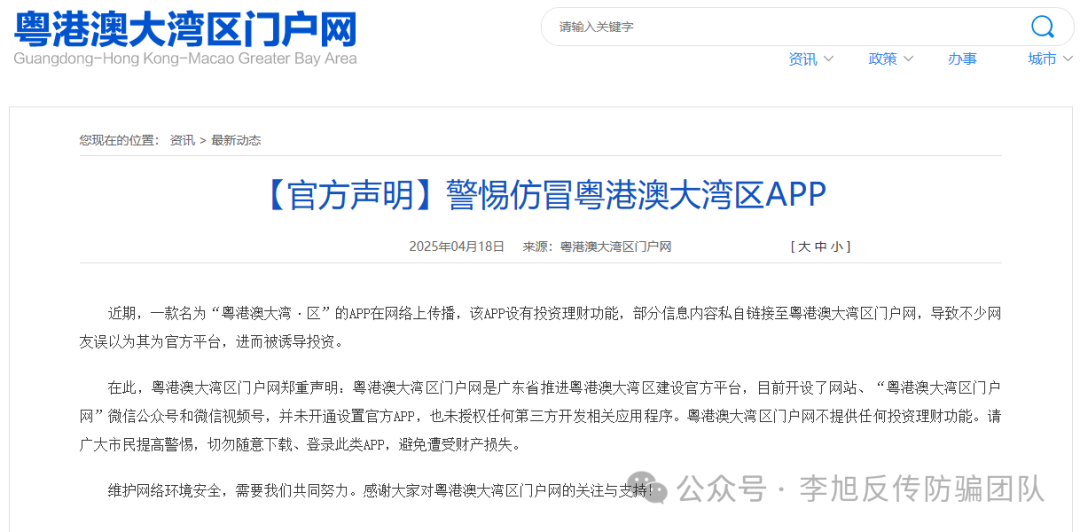This screenshot has height=532, width=1080.
Task: Click the magnifier search icon
Action: (x=1041, y=27)
